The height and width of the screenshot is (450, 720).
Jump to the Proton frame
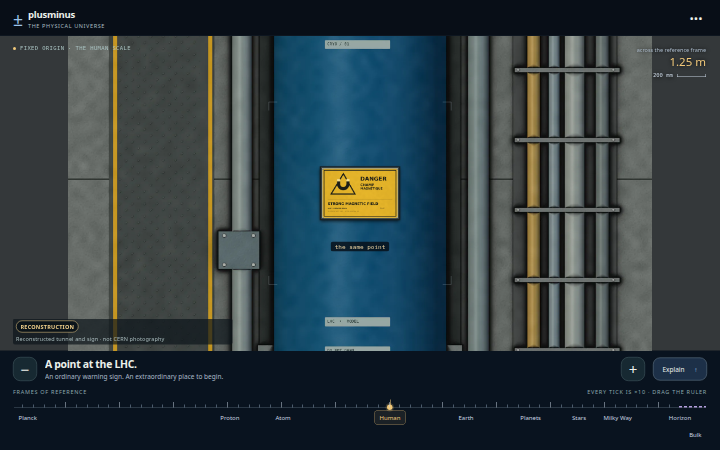click(230, 418)
